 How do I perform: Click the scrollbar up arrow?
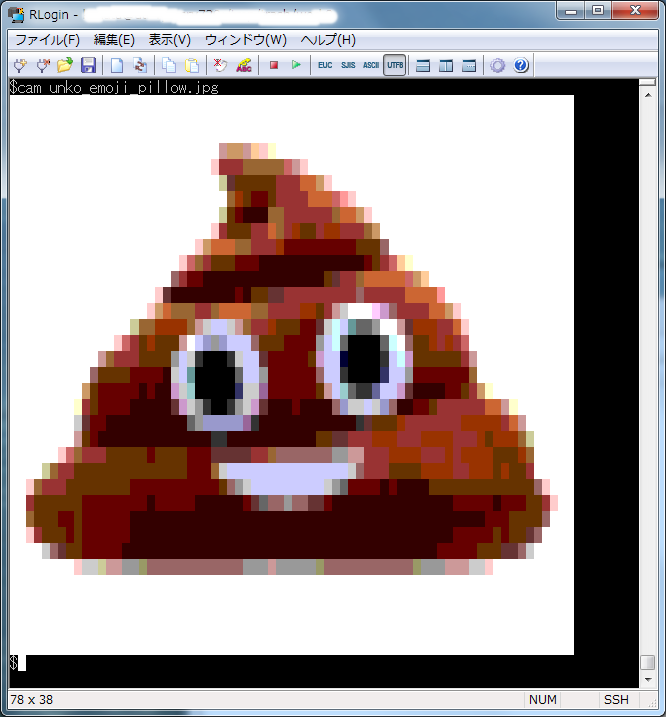tap(648, 95)
